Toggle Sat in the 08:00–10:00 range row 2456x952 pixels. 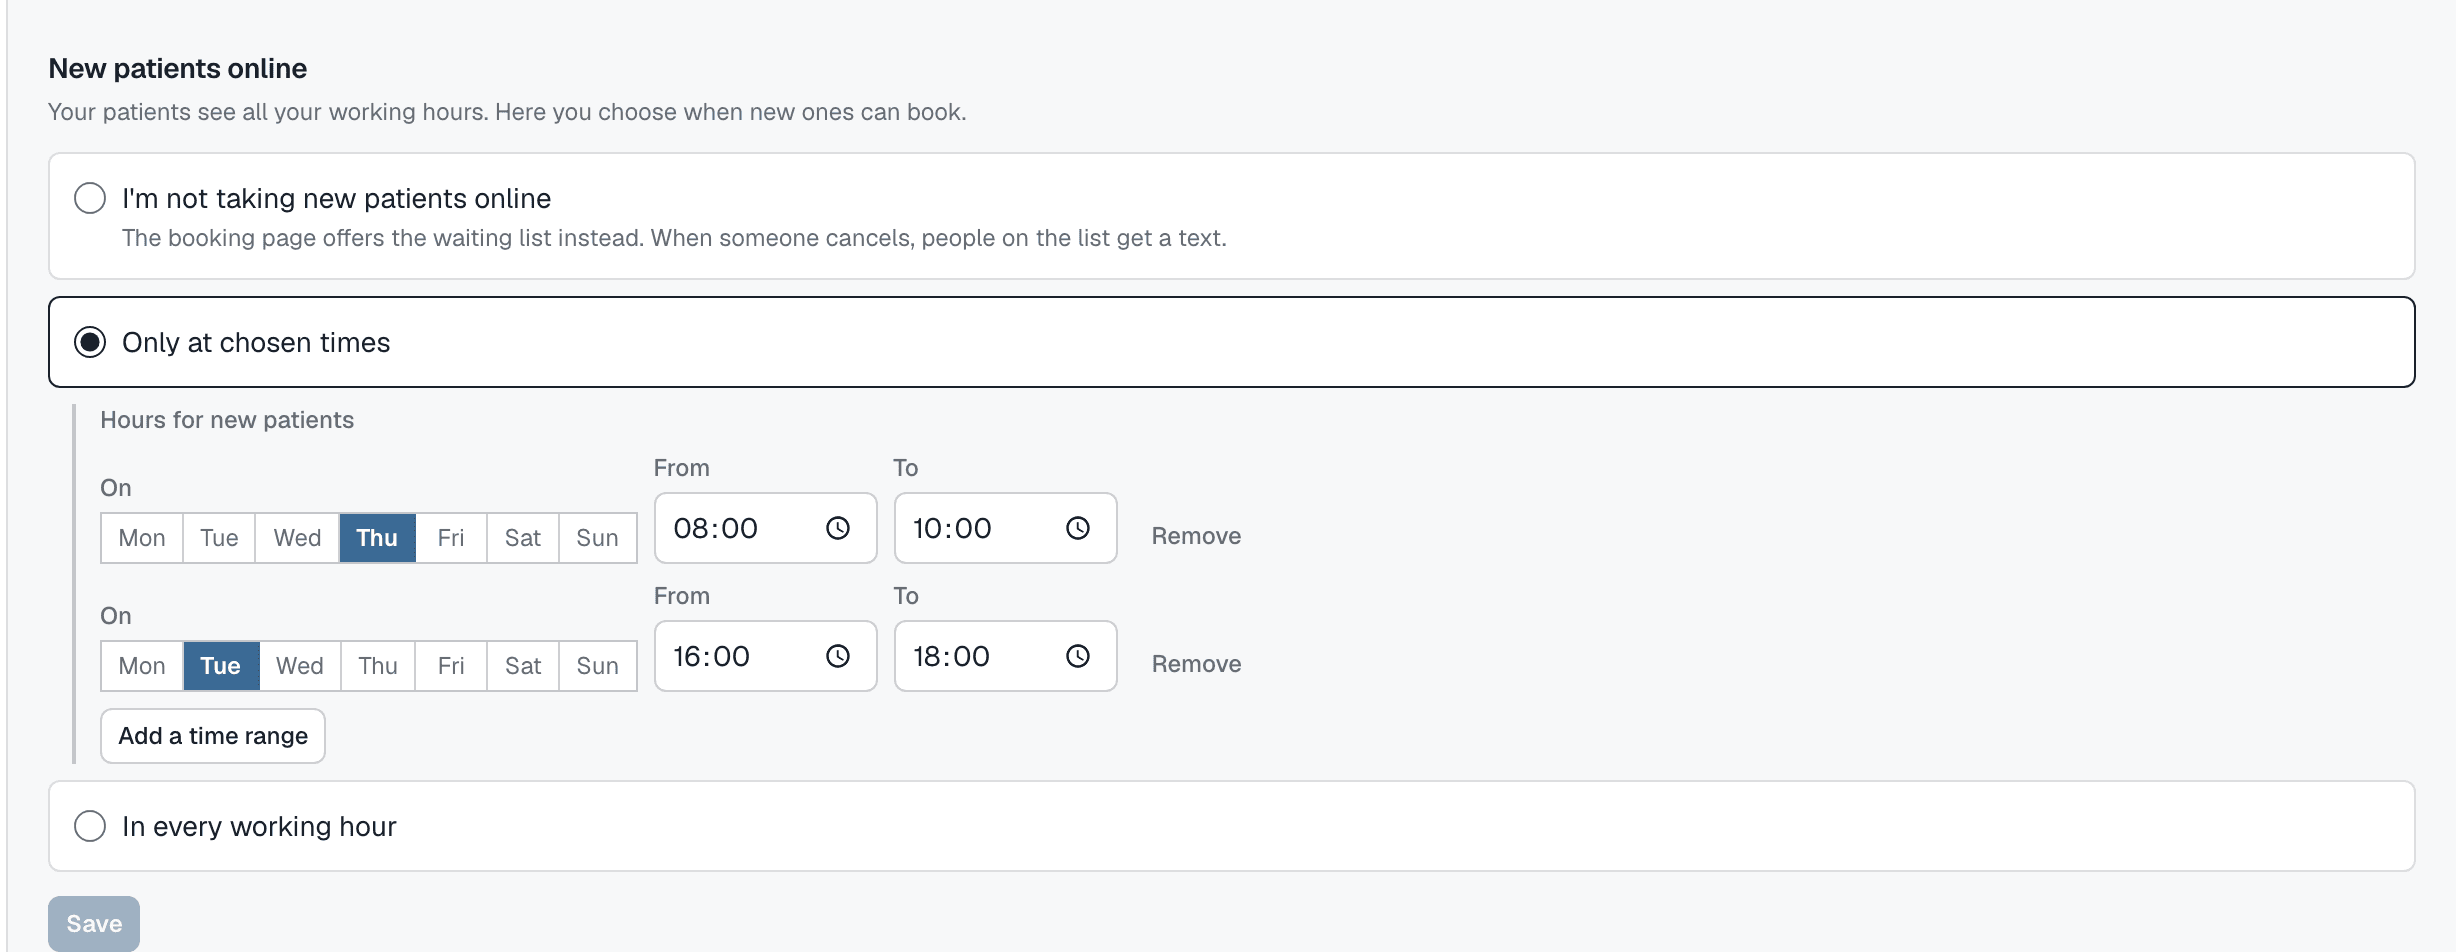coord(523,538)
